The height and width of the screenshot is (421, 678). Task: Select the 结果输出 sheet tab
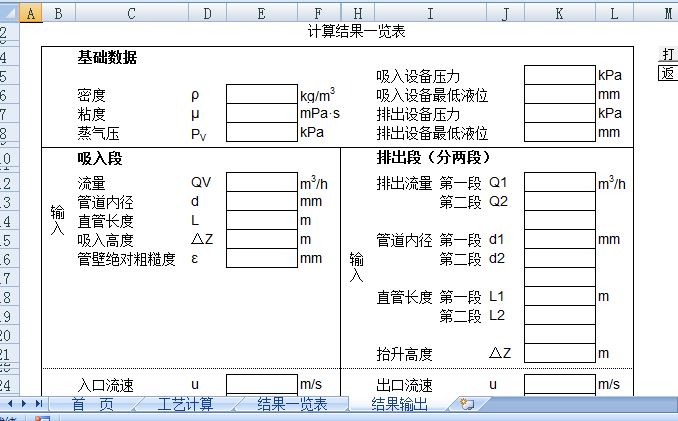pos(399,404)
